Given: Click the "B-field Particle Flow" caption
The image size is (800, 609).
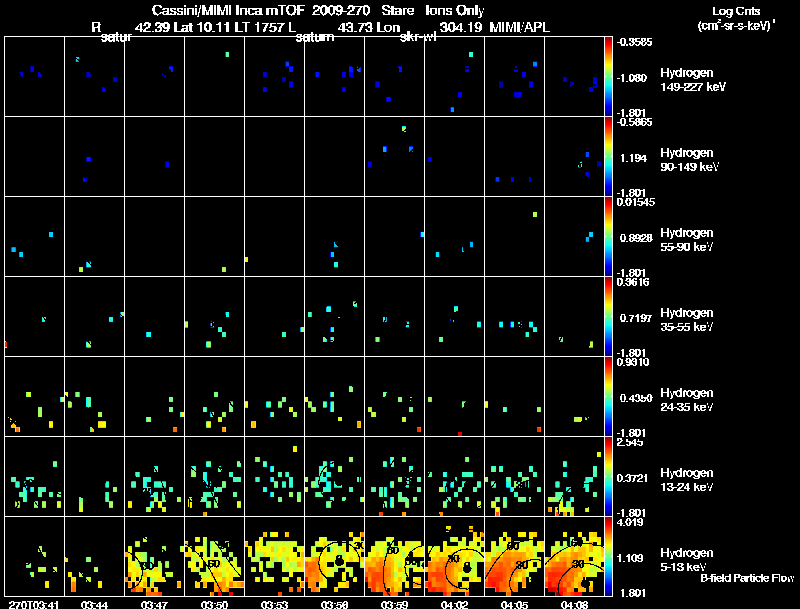Looking at the screenshot, I should tap(747, 578).
